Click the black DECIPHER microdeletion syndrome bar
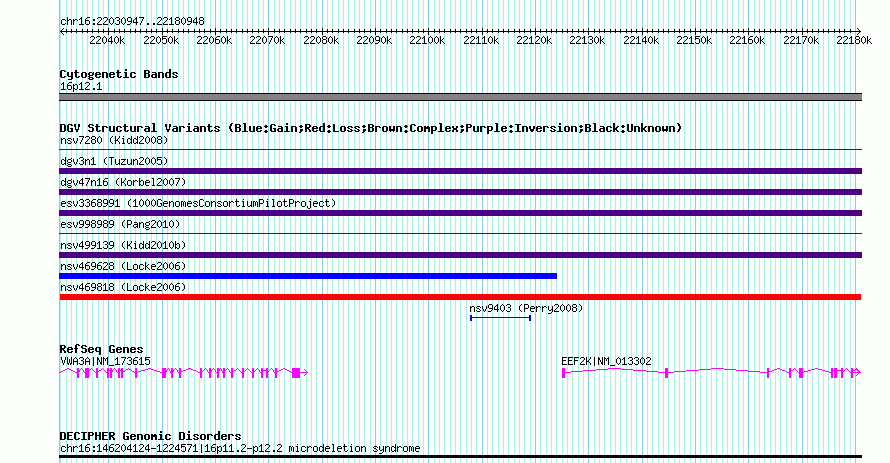The width and height of the screenshot is (890, 463). 460,457
